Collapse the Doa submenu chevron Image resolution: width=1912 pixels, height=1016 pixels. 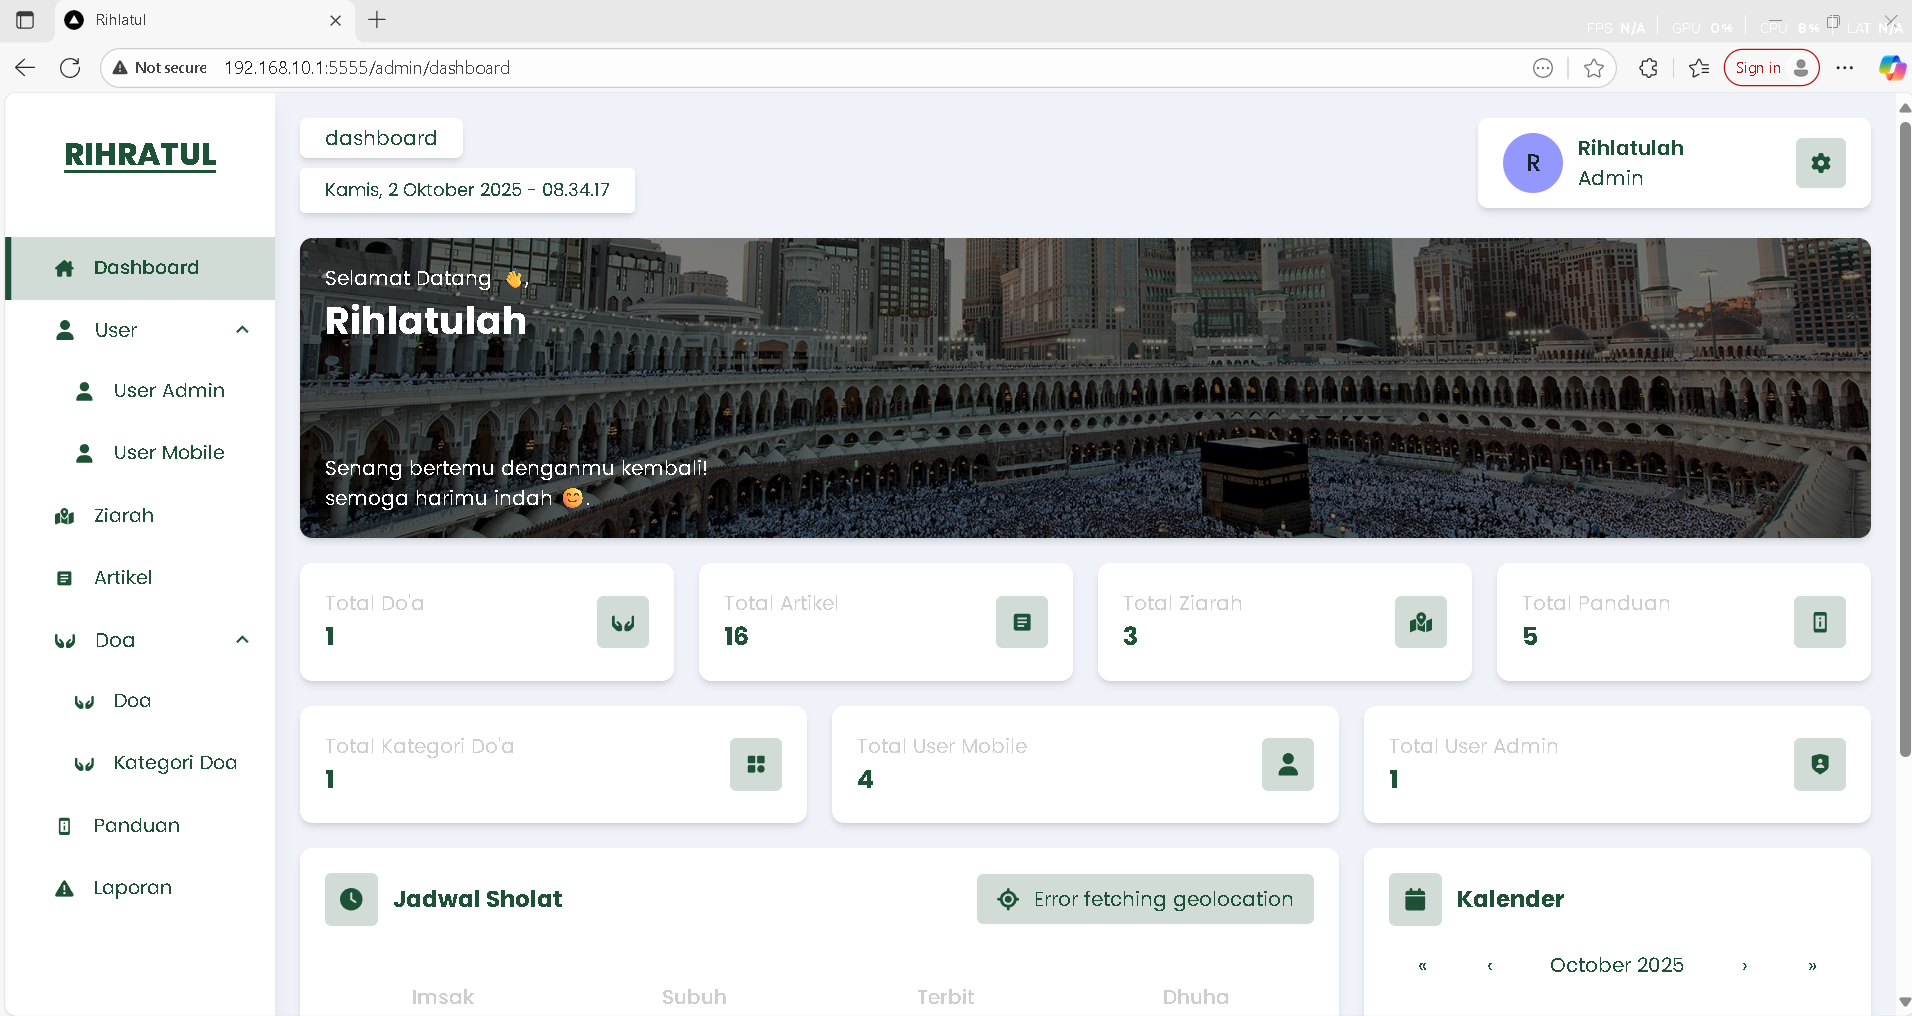click(242, 640)
